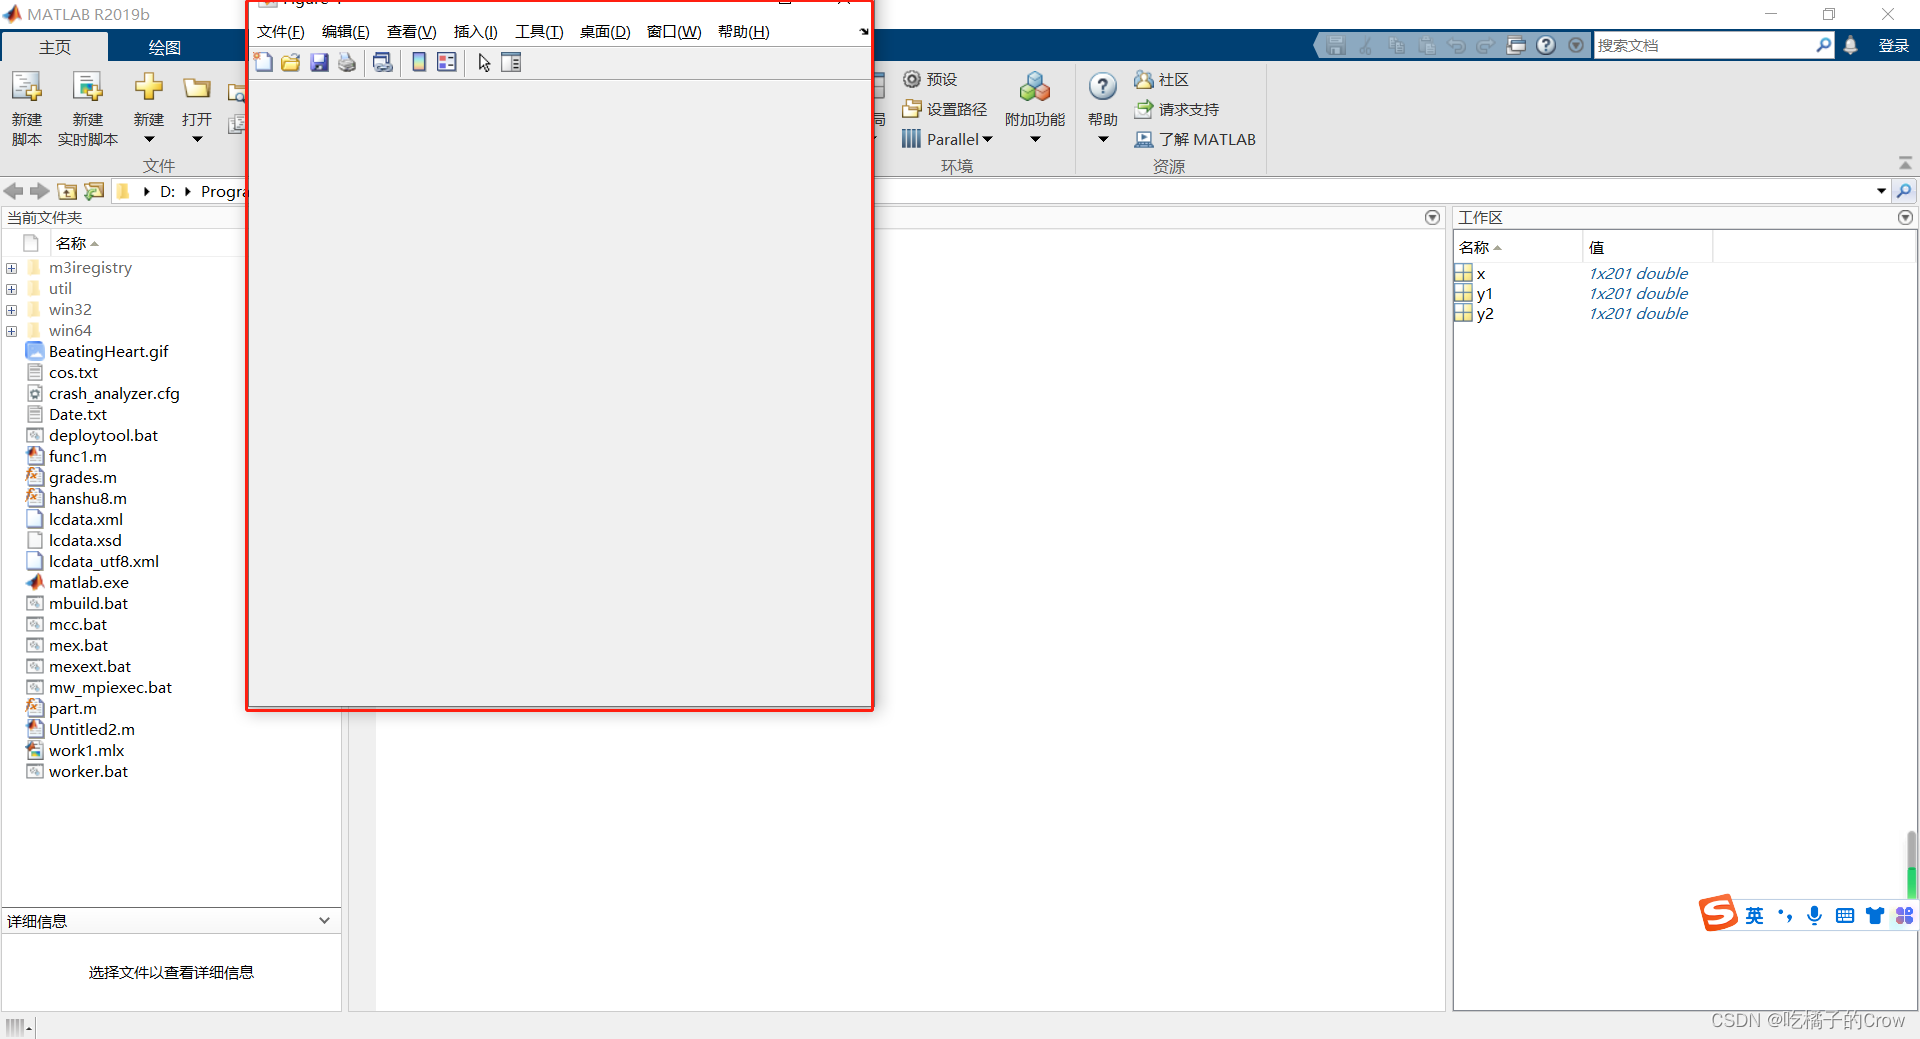
Task: Open 插入(I) menu in Figure window
Action: [476, 32]
